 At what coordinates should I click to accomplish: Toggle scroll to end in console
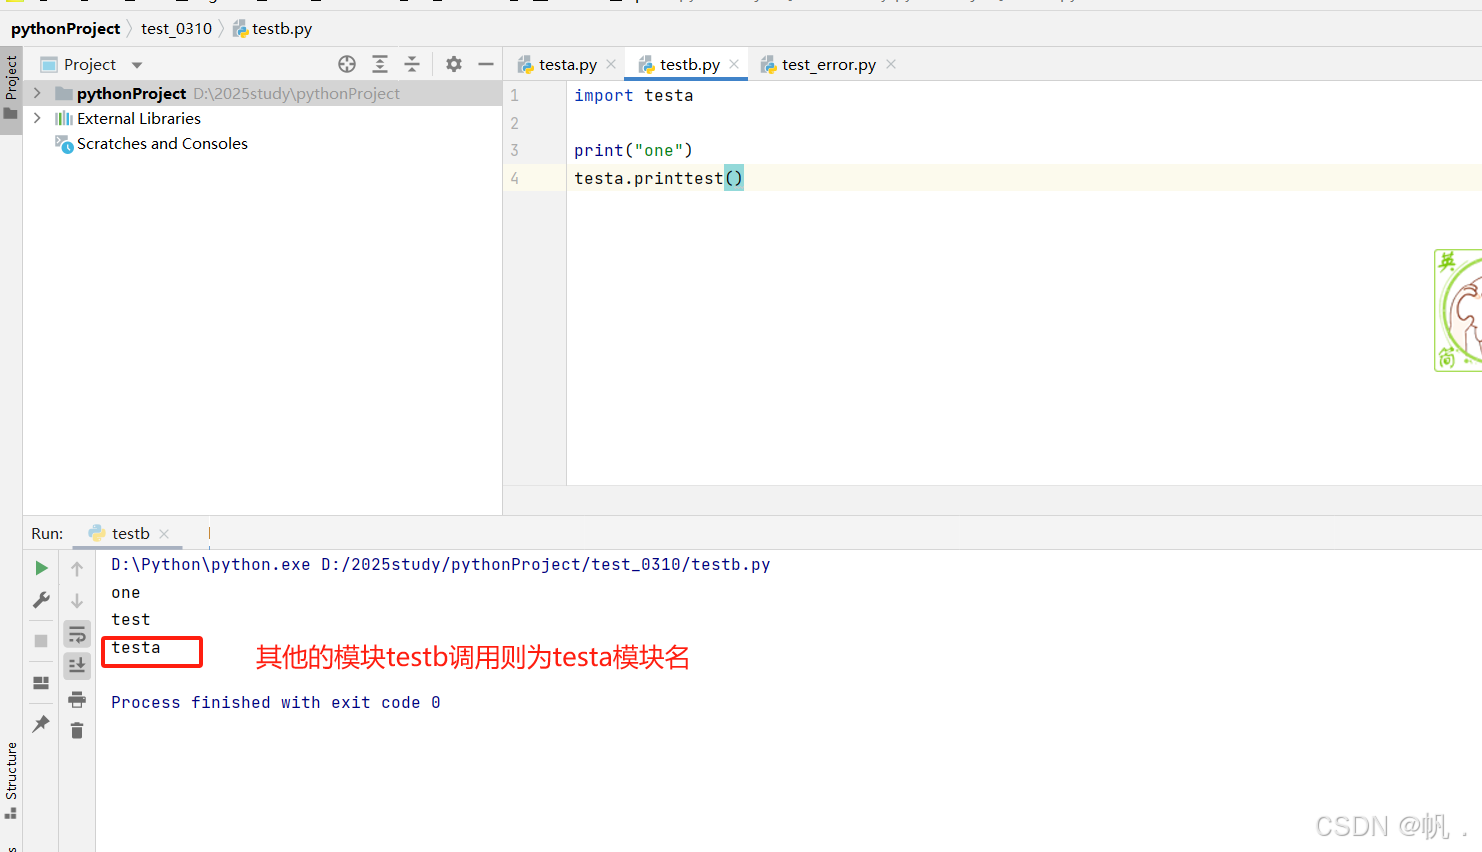(x=77, y=665)
